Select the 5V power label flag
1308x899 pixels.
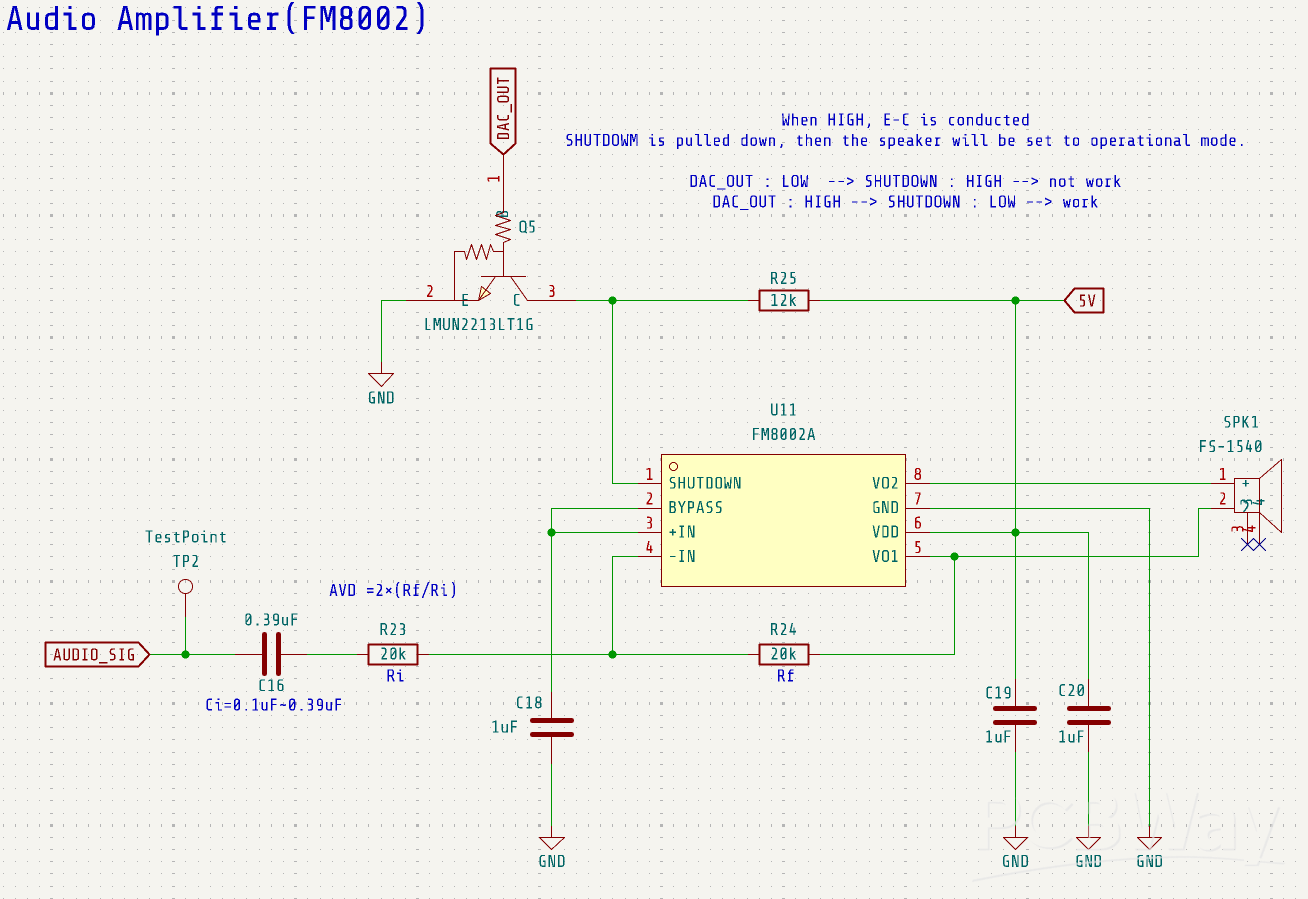[1085, 300]
